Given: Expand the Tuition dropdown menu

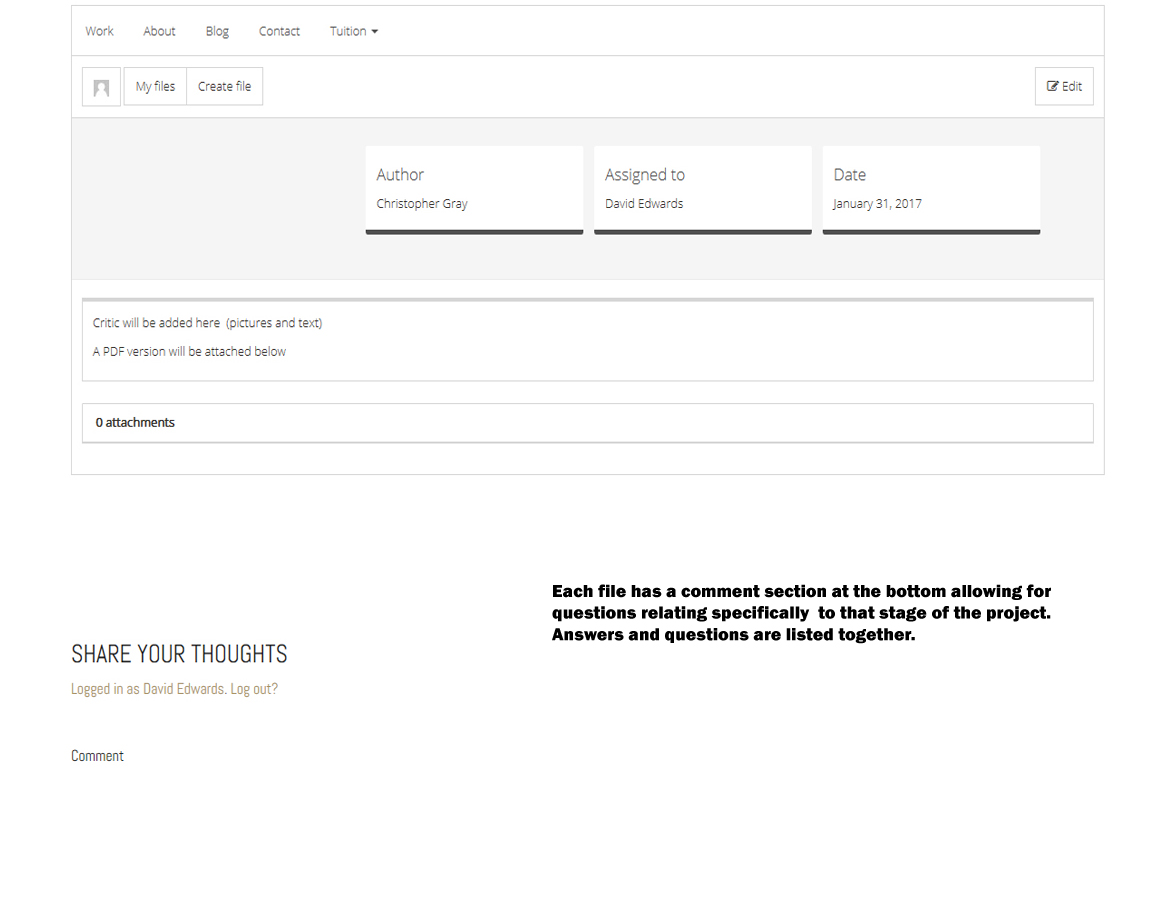Looking at the screenshot, I should [x=353, y=31].
